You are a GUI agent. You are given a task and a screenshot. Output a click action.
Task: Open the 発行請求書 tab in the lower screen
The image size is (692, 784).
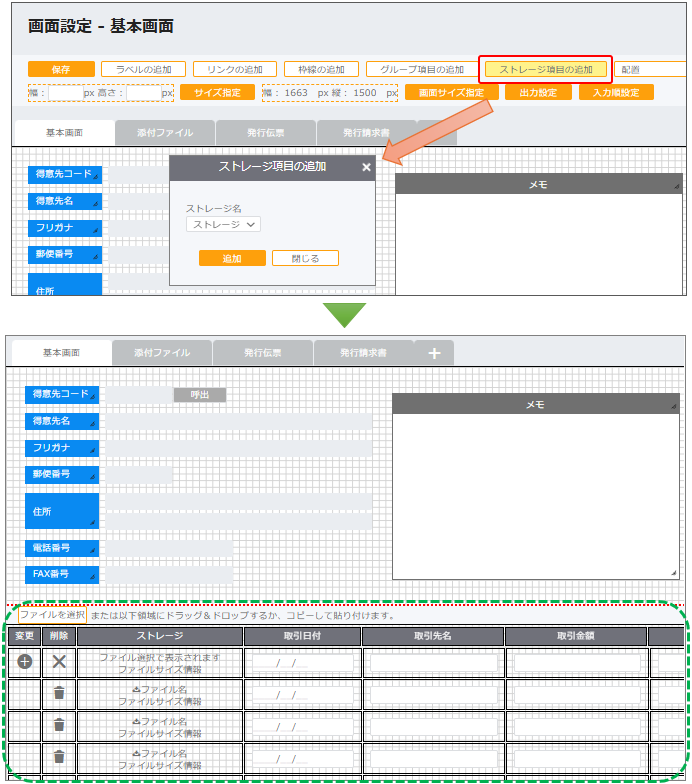(364, 353)
